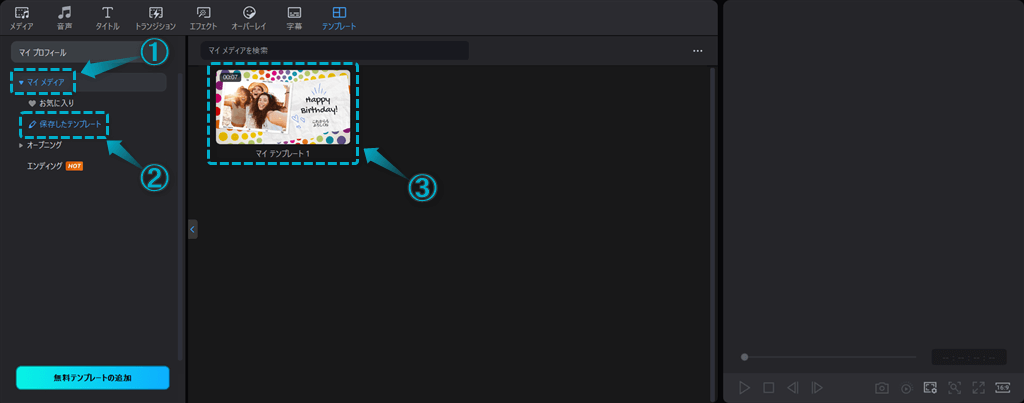Click the preview zoom magnifier icon
The image size is (1024, 403).
[x=954, y=387]
